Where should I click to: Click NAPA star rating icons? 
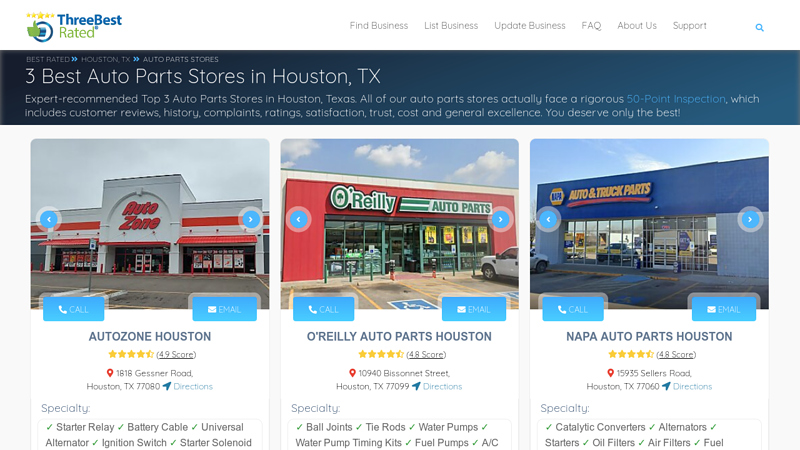click(x=631, y=354)
